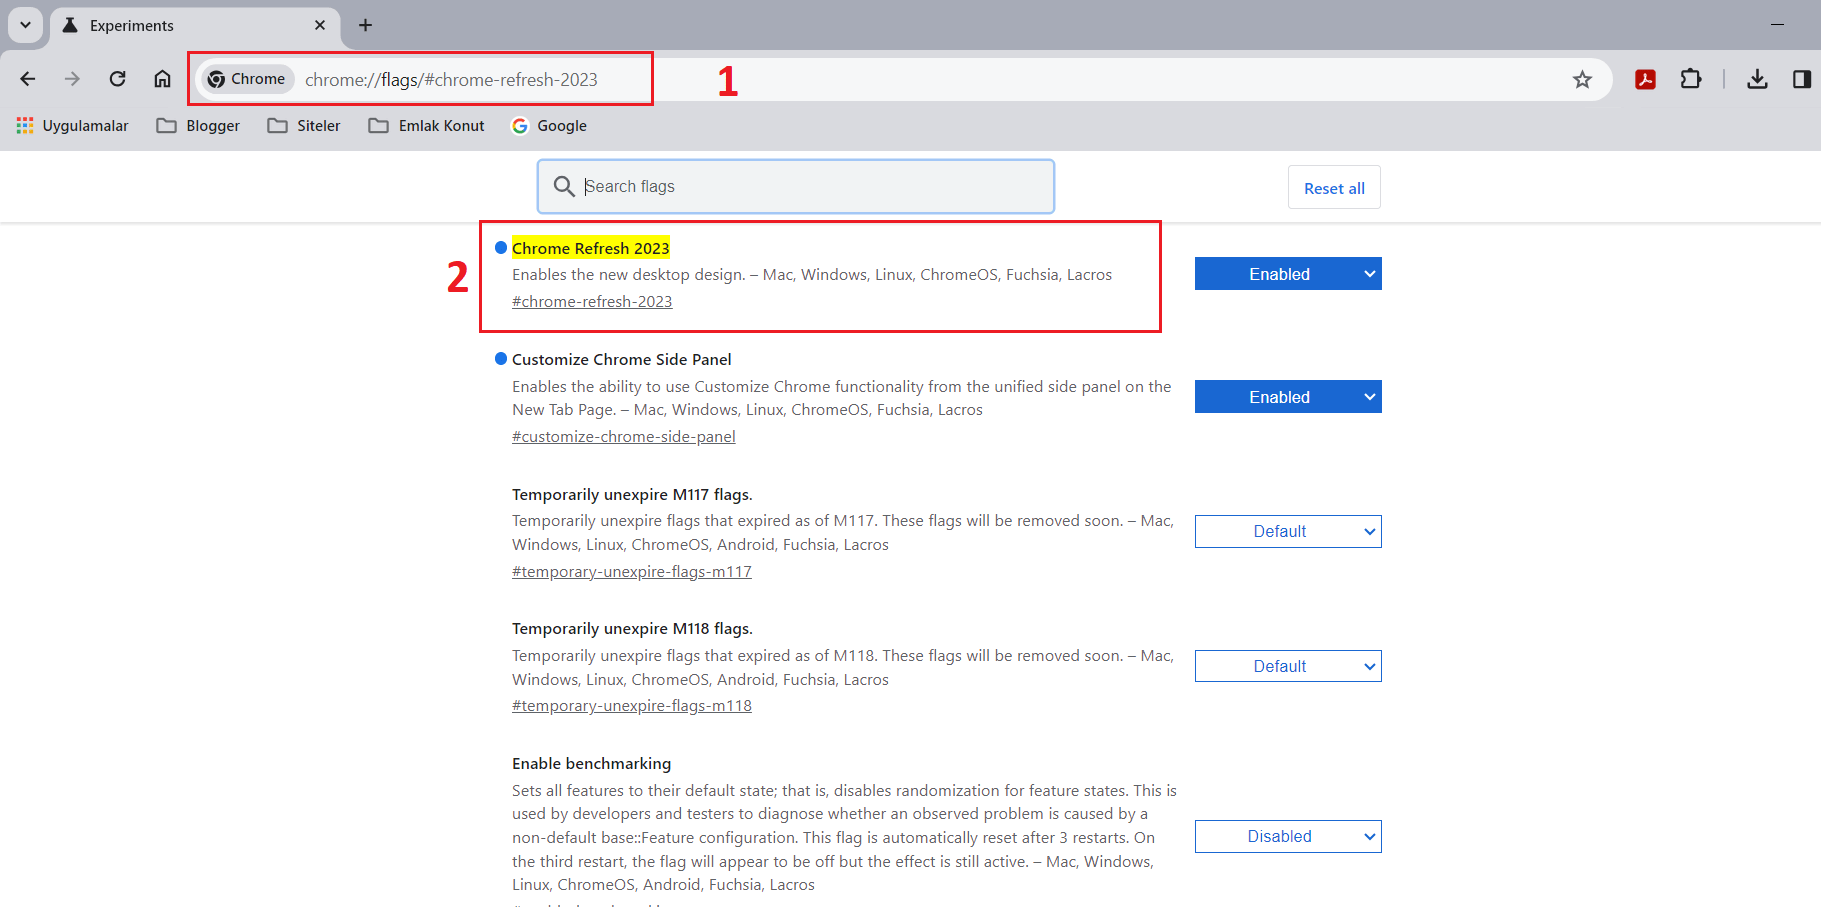Toggle the side panel icon

click(x=1802, y=79)
